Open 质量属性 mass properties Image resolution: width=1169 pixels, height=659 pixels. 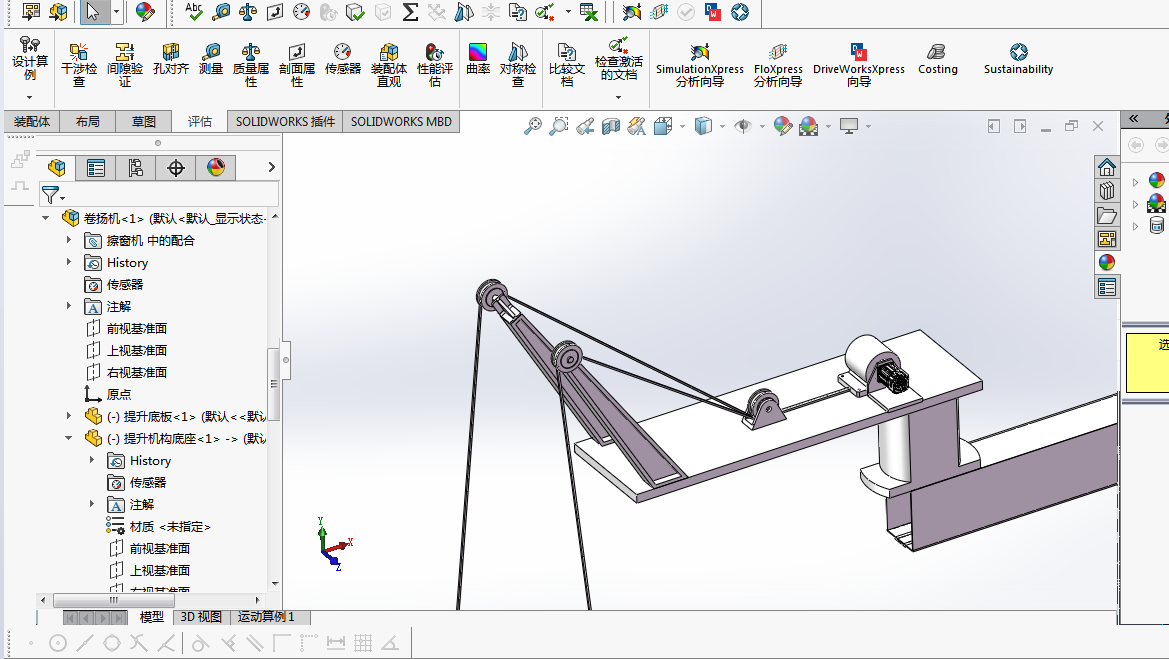250,65
